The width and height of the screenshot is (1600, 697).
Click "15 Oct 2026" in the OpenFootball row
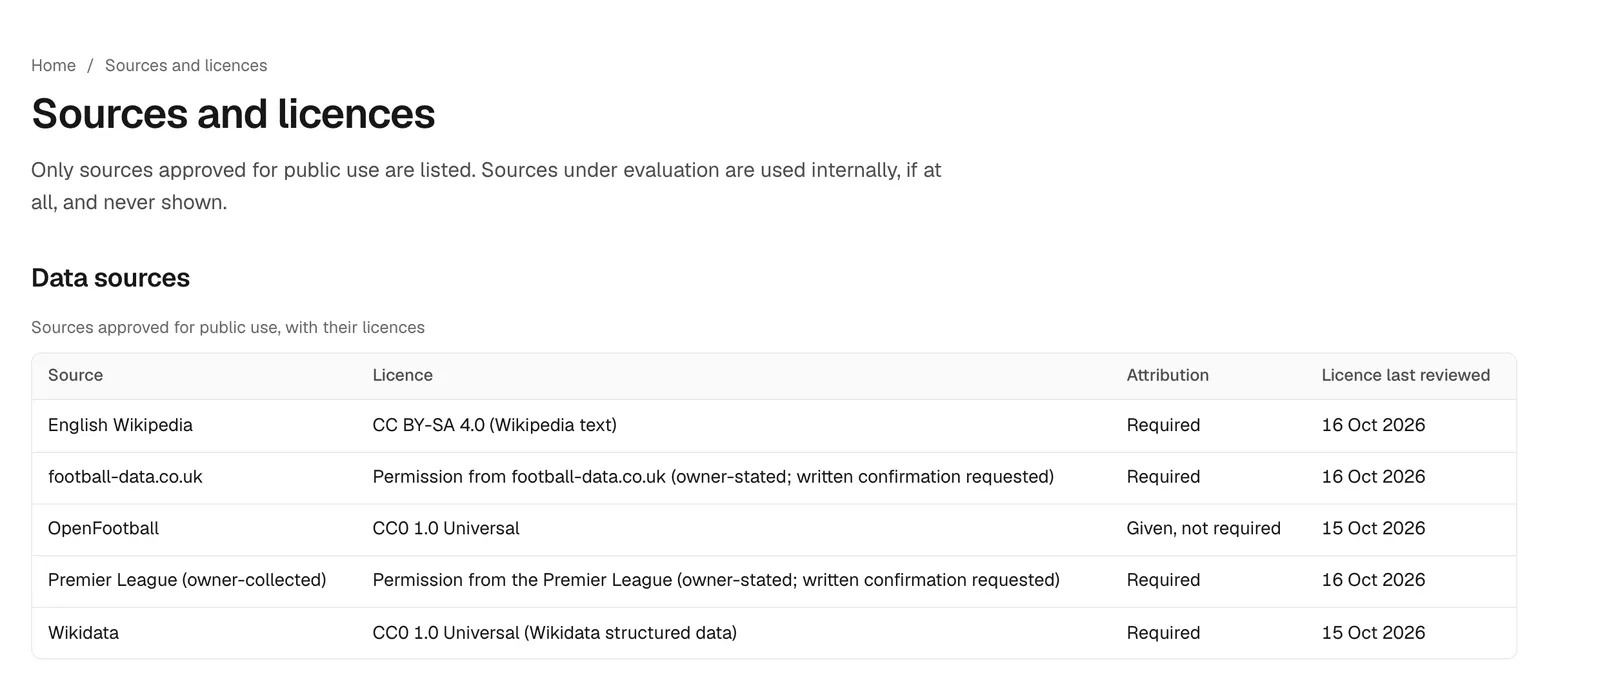[1373, 528]
